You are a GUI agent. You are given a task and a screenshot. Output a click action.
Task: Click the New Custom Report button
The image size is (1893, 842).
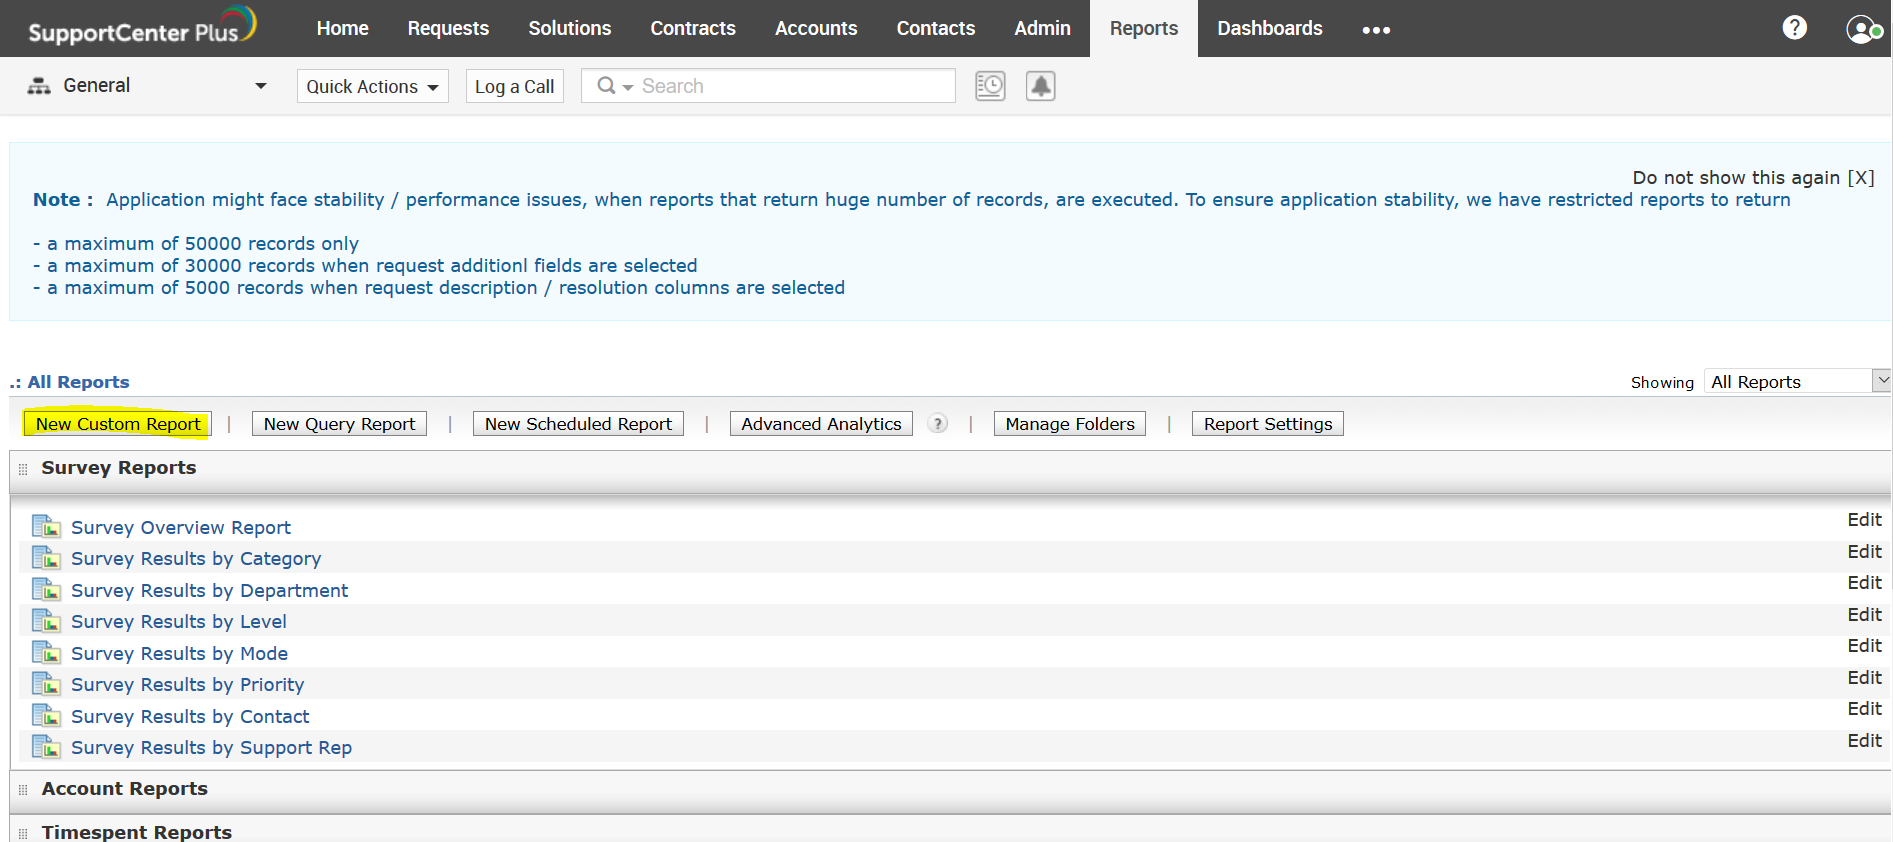[118, 424]
